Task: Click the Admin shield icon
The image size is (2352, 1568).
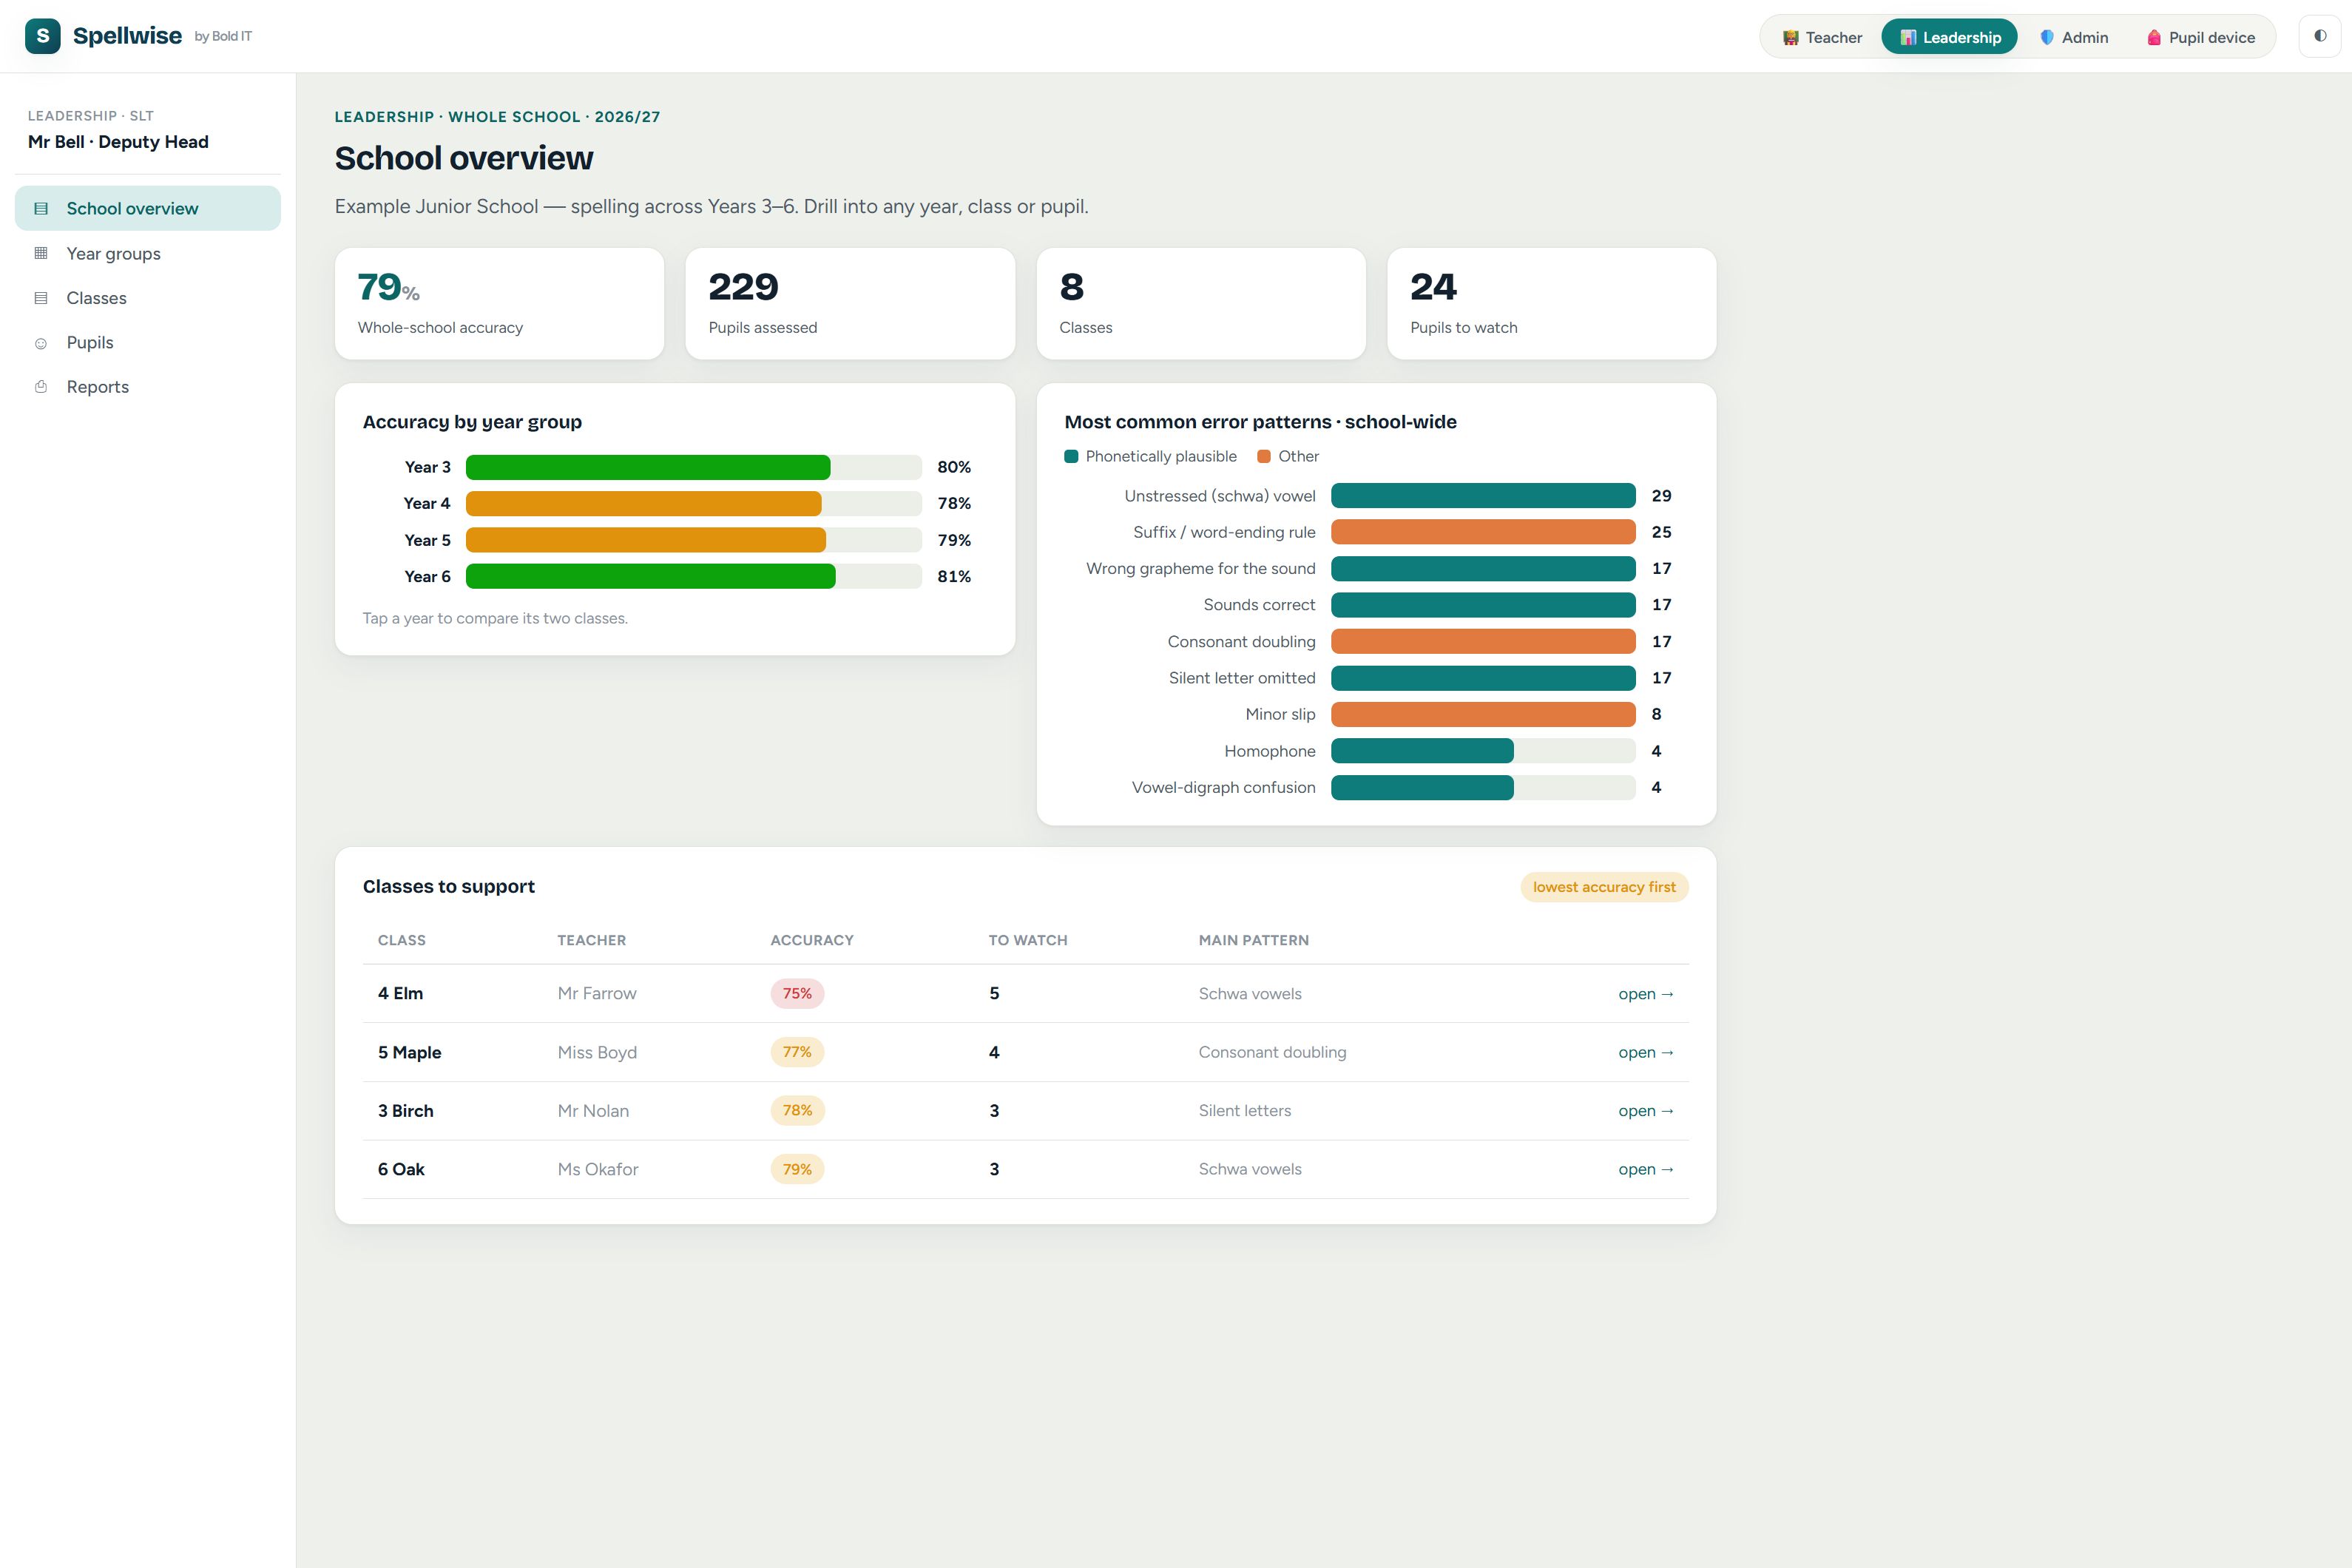Action: click(2047, 37)
